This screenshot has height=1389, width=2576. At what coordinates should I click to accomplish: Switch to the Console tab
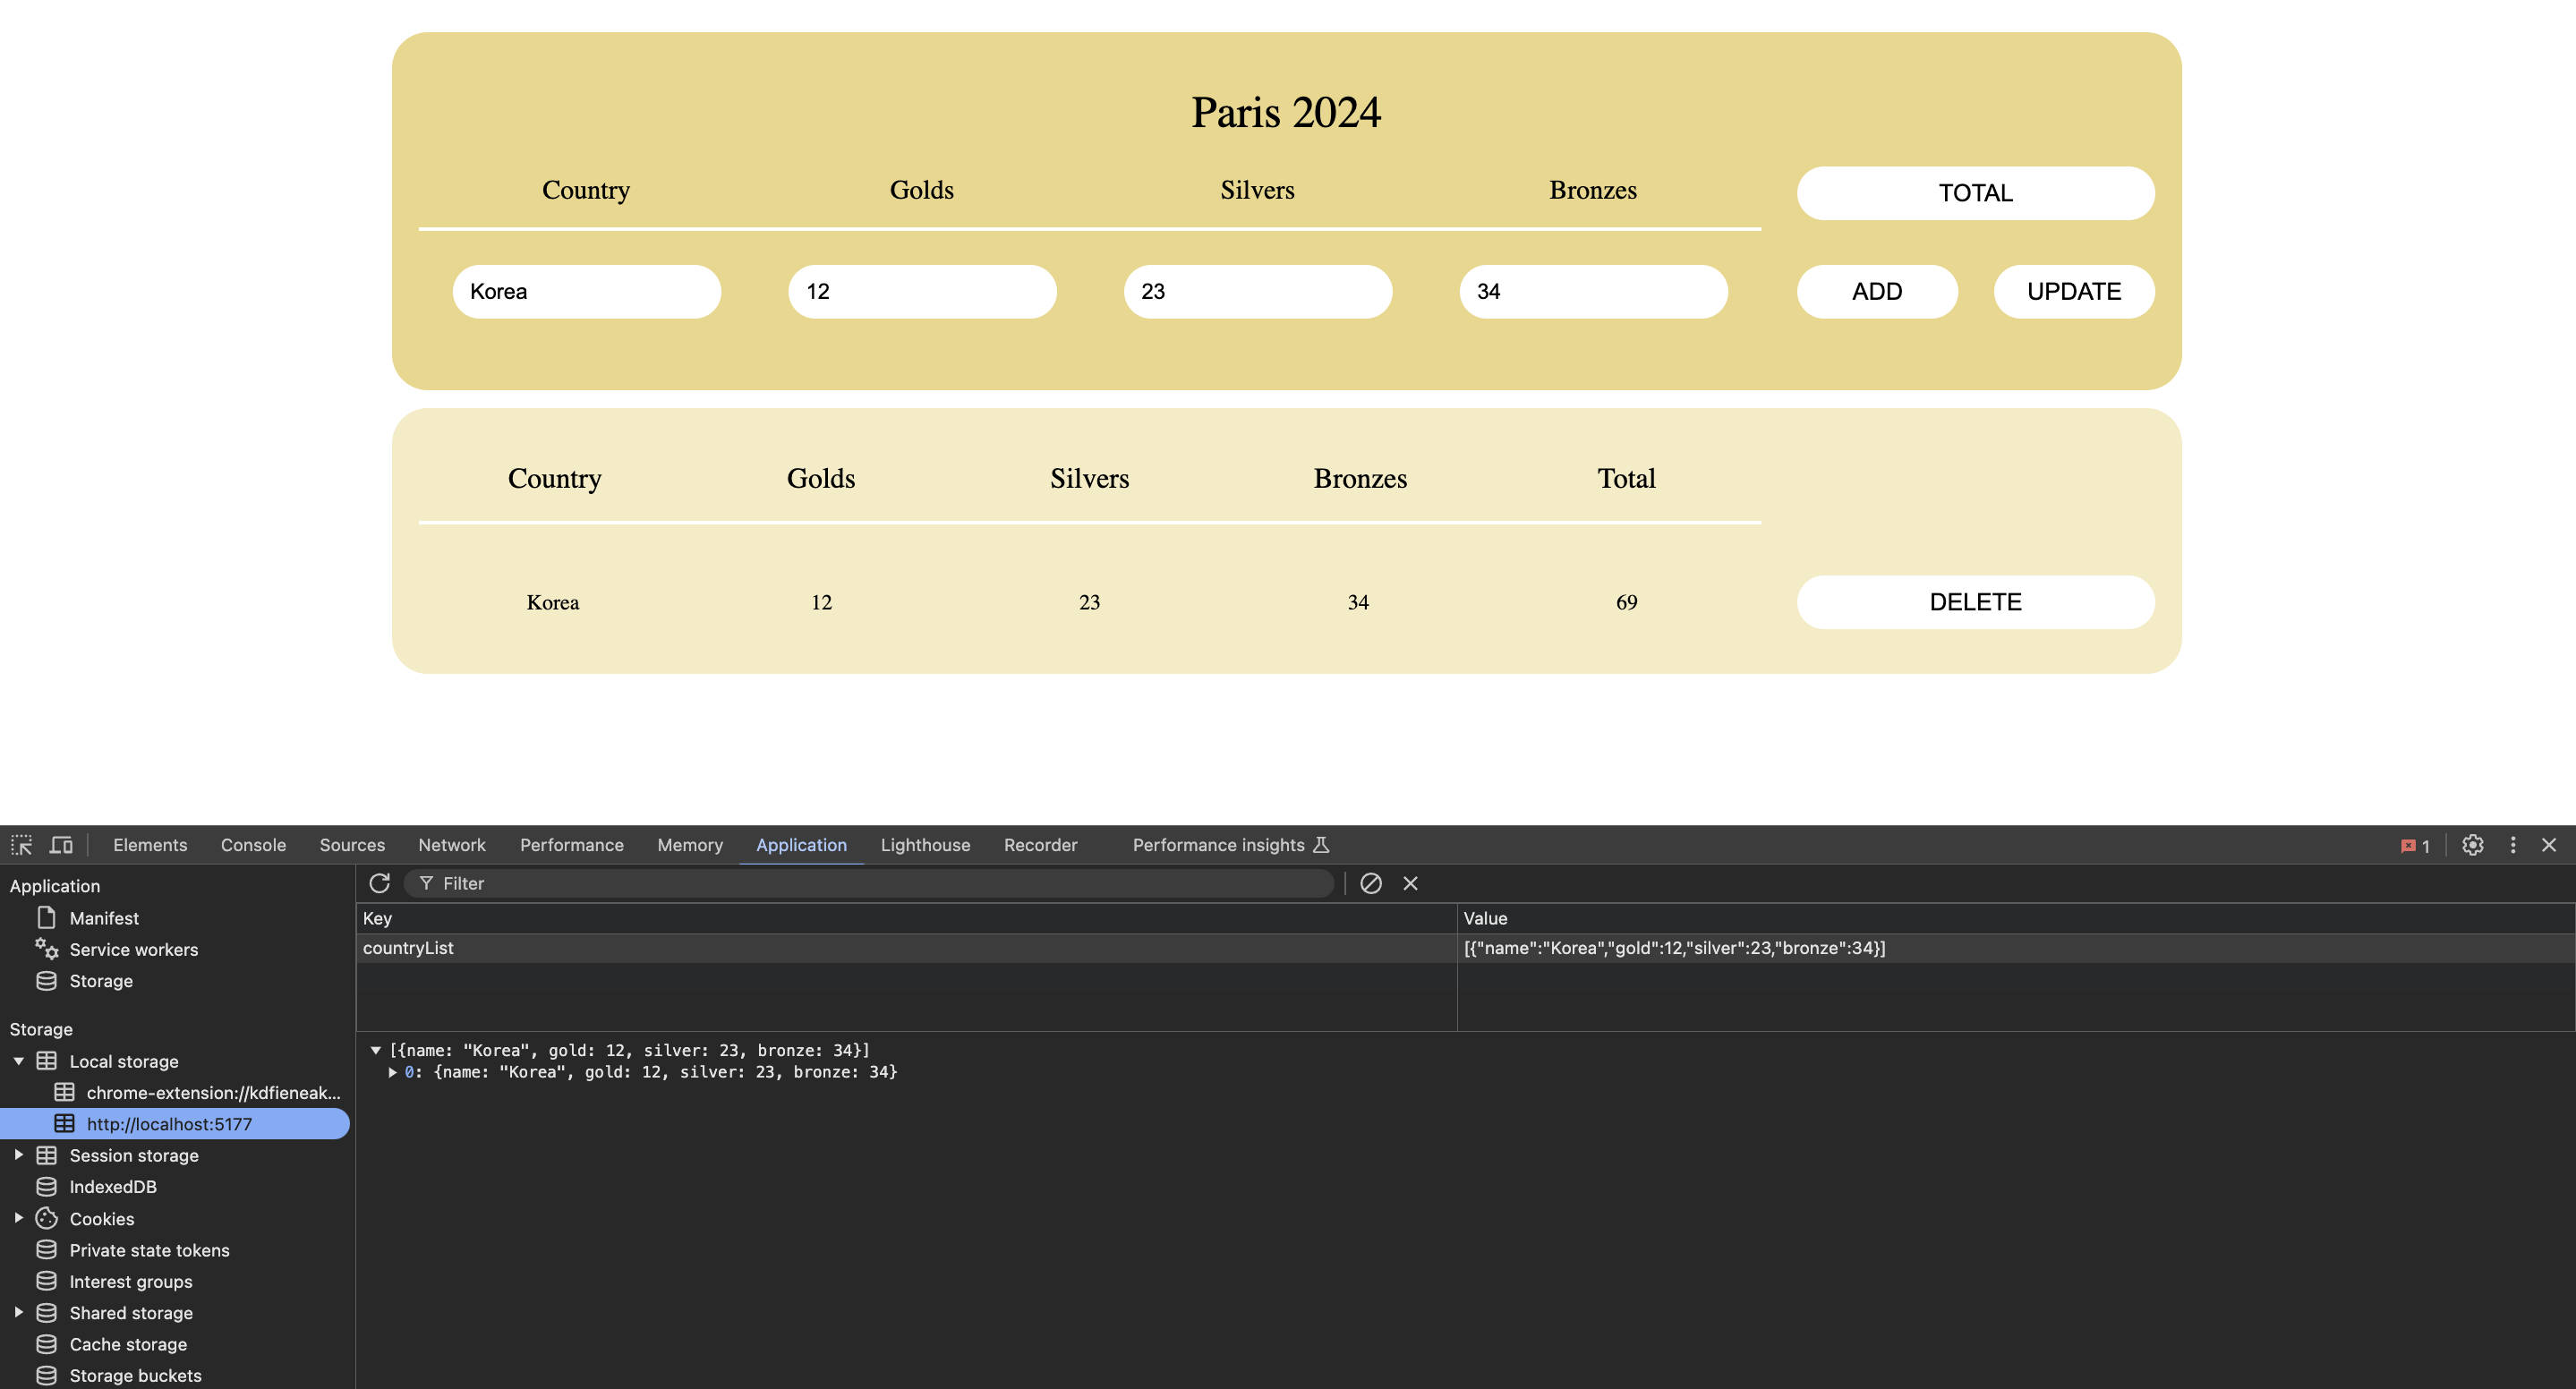point(253,845)
